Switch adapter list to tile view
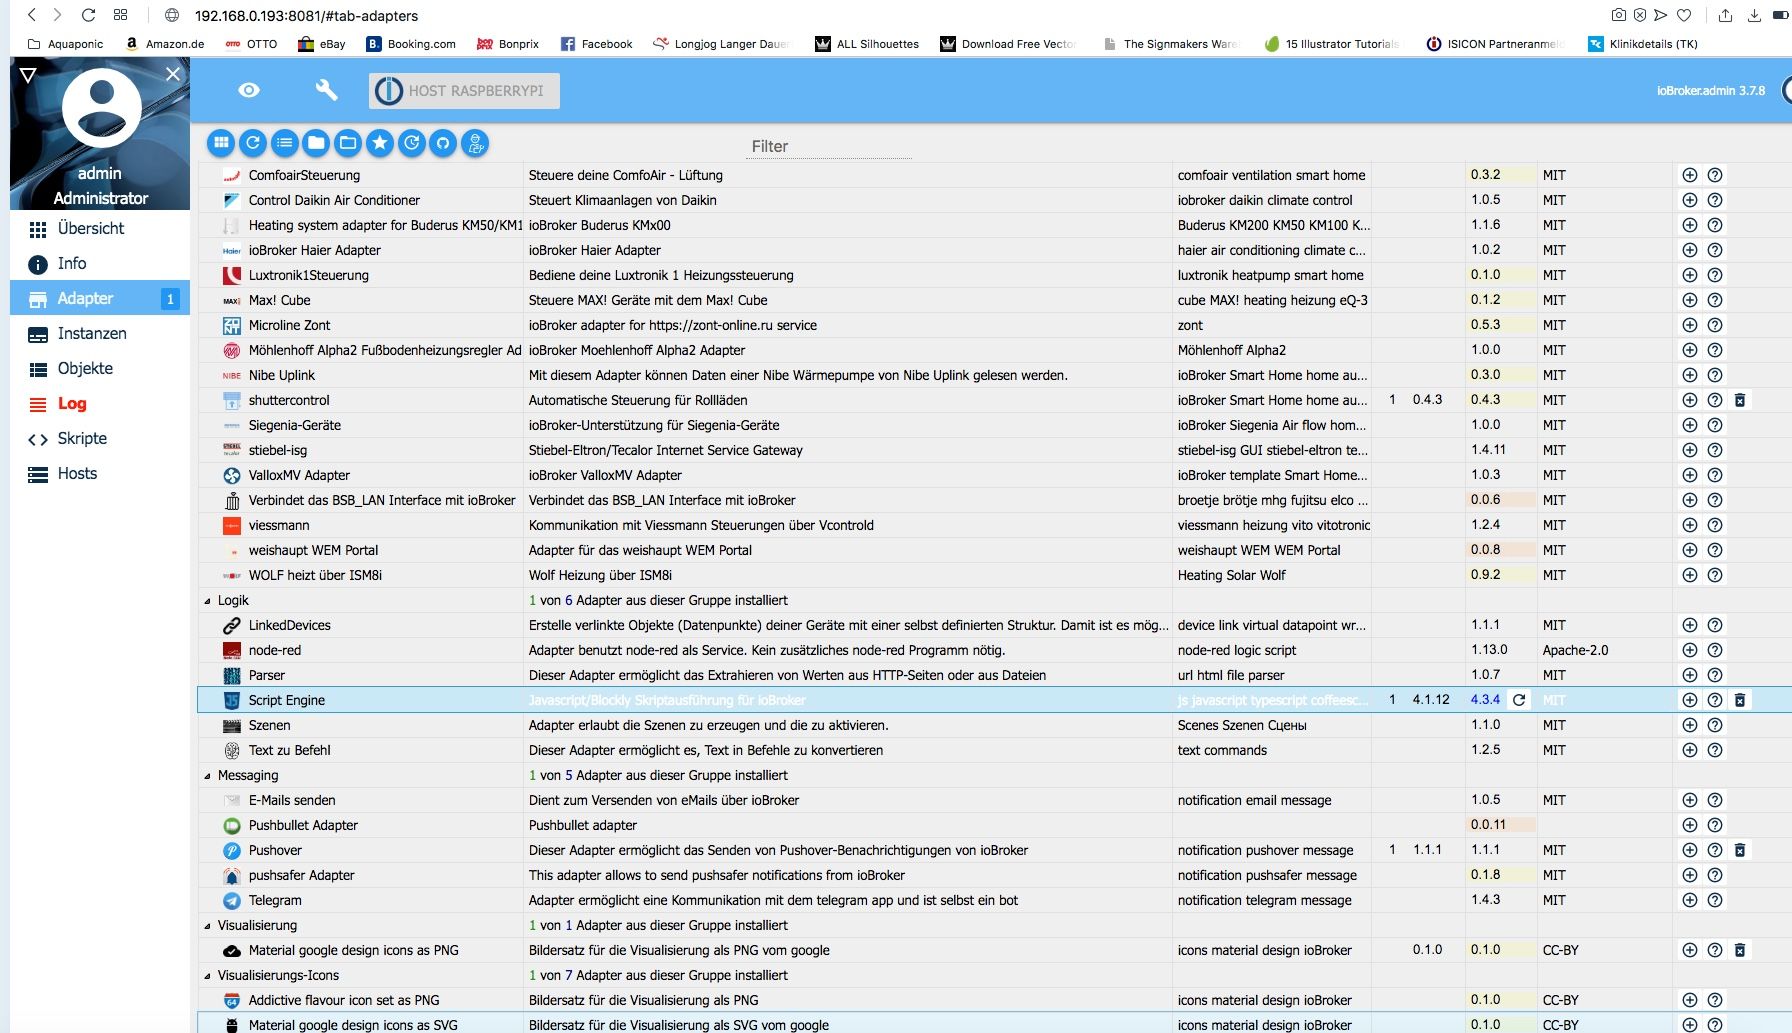 pyautogui.click(x=221, y=143)
